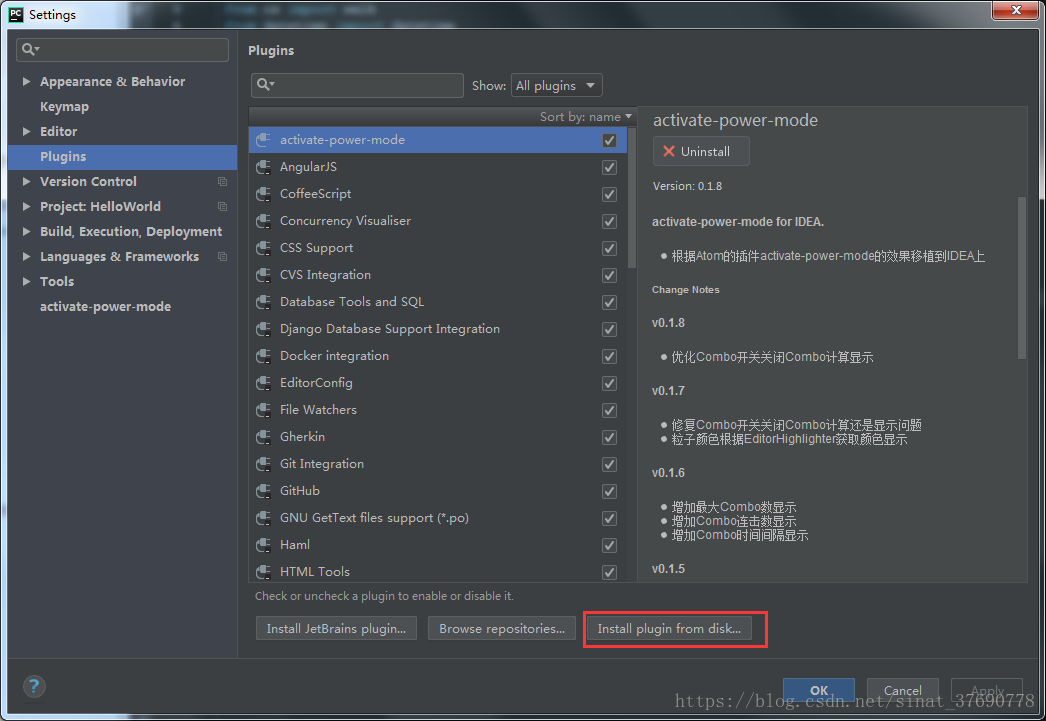
Task: Toggle the Docker integration checkbox
Action: (x=609, y=356)
